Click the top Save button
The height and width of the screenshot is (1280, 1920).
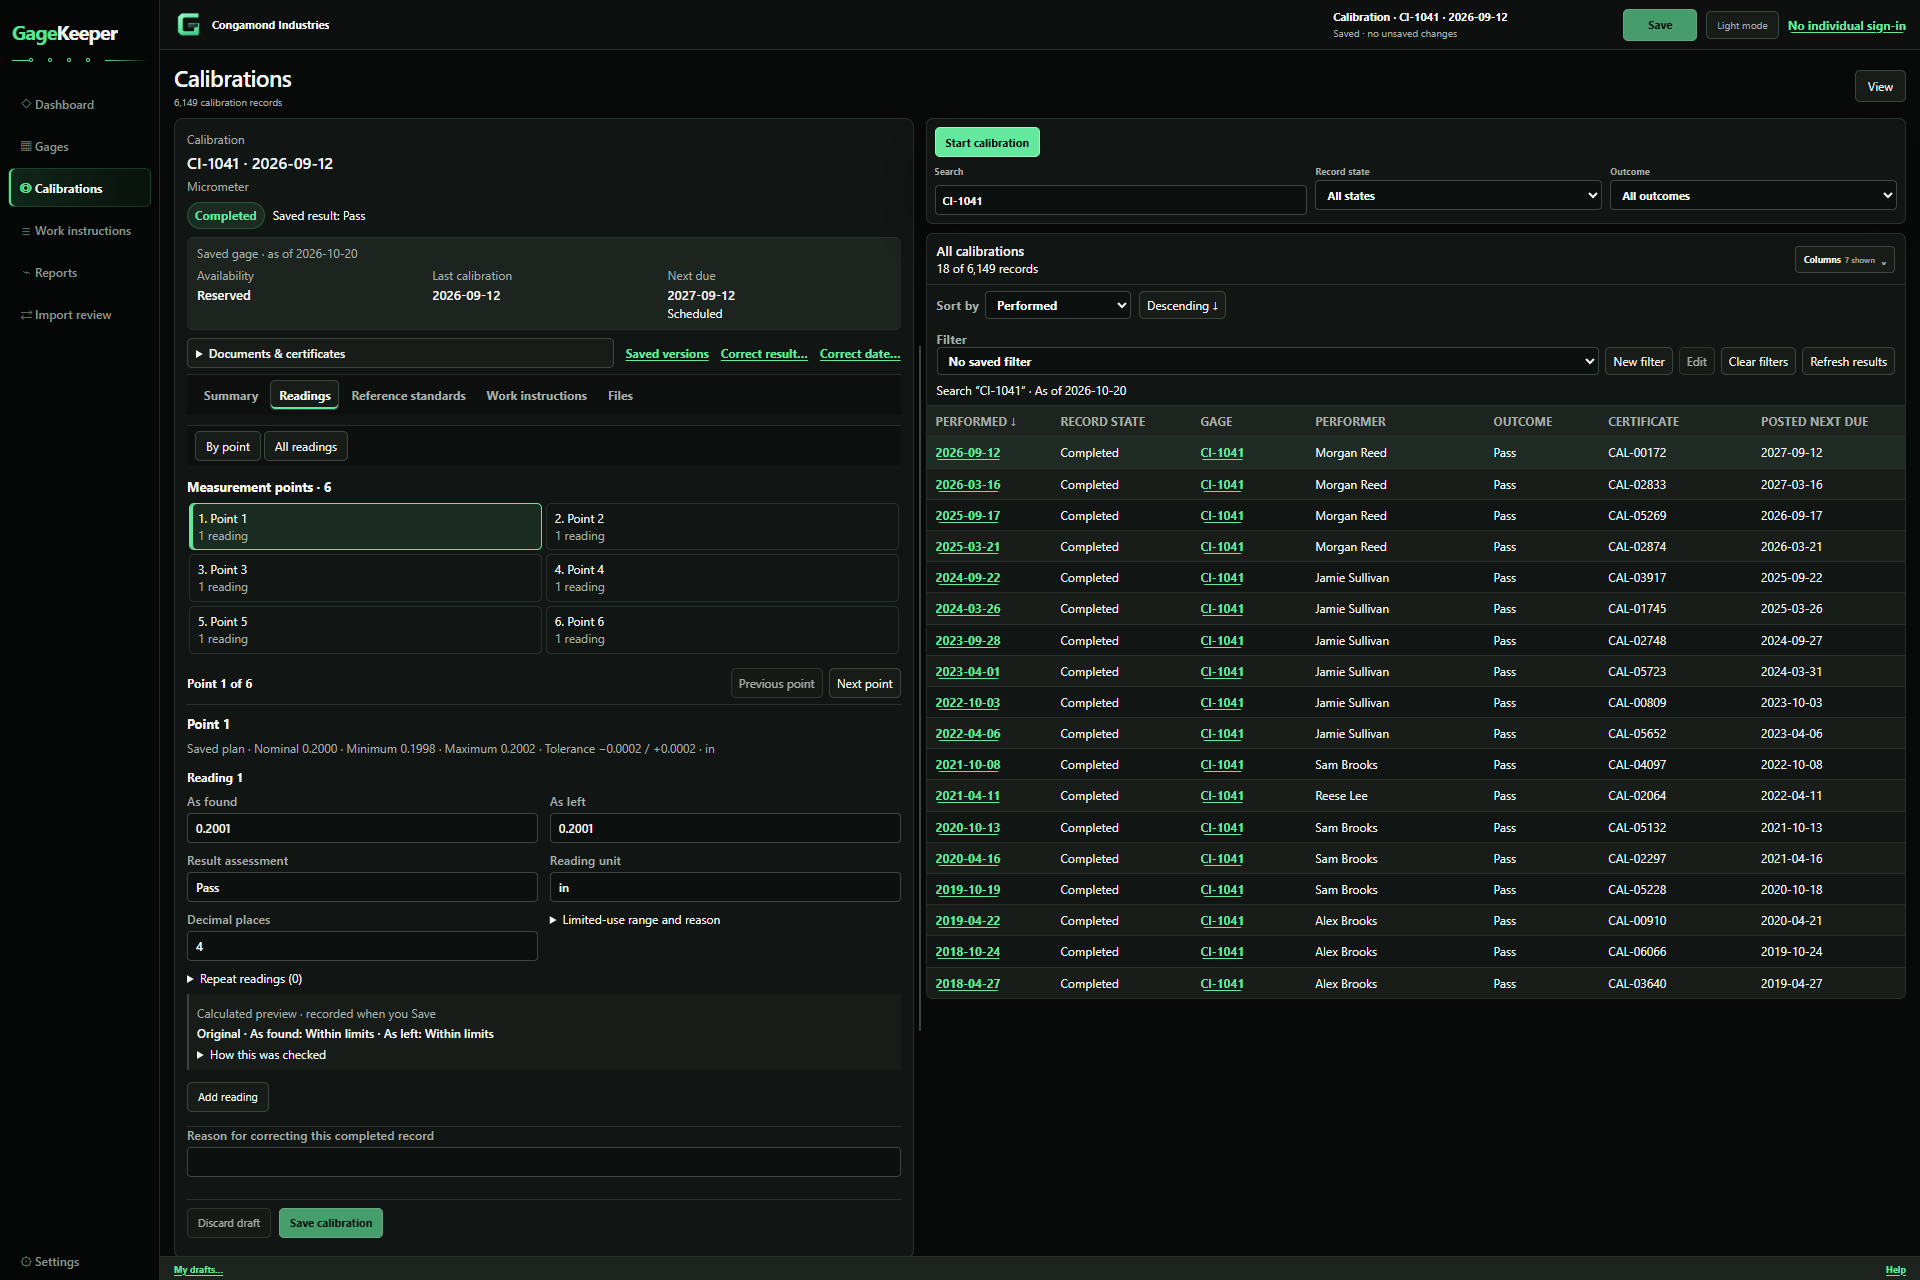1660,25
